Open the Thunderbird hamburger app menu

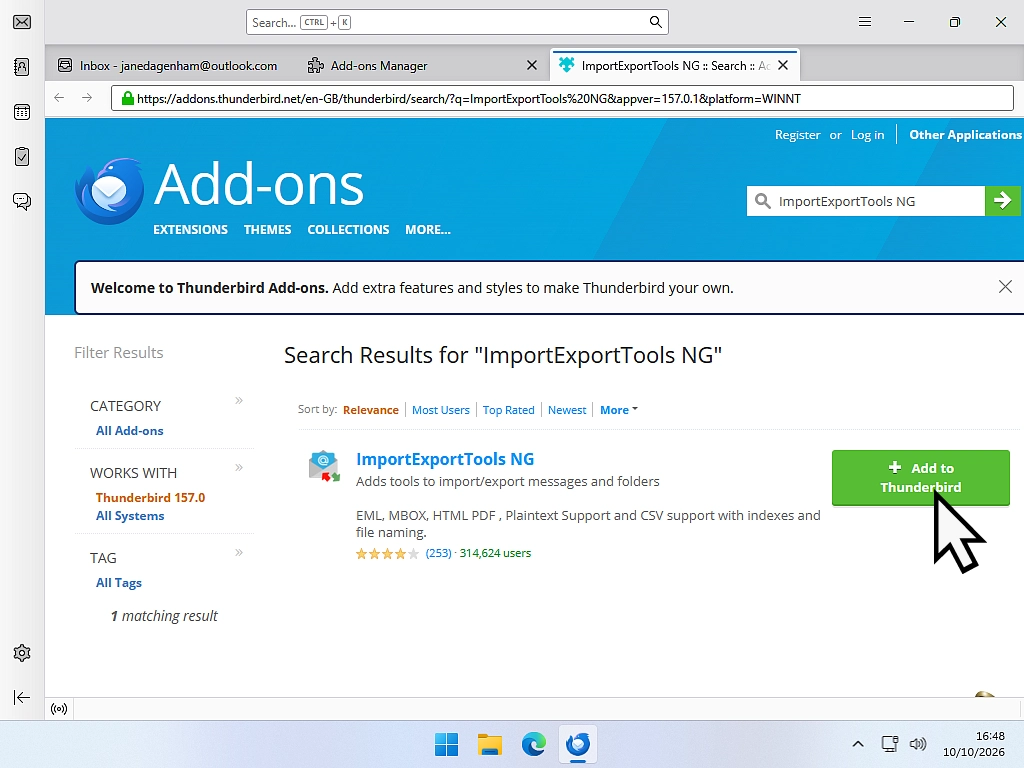pos(865,22)
